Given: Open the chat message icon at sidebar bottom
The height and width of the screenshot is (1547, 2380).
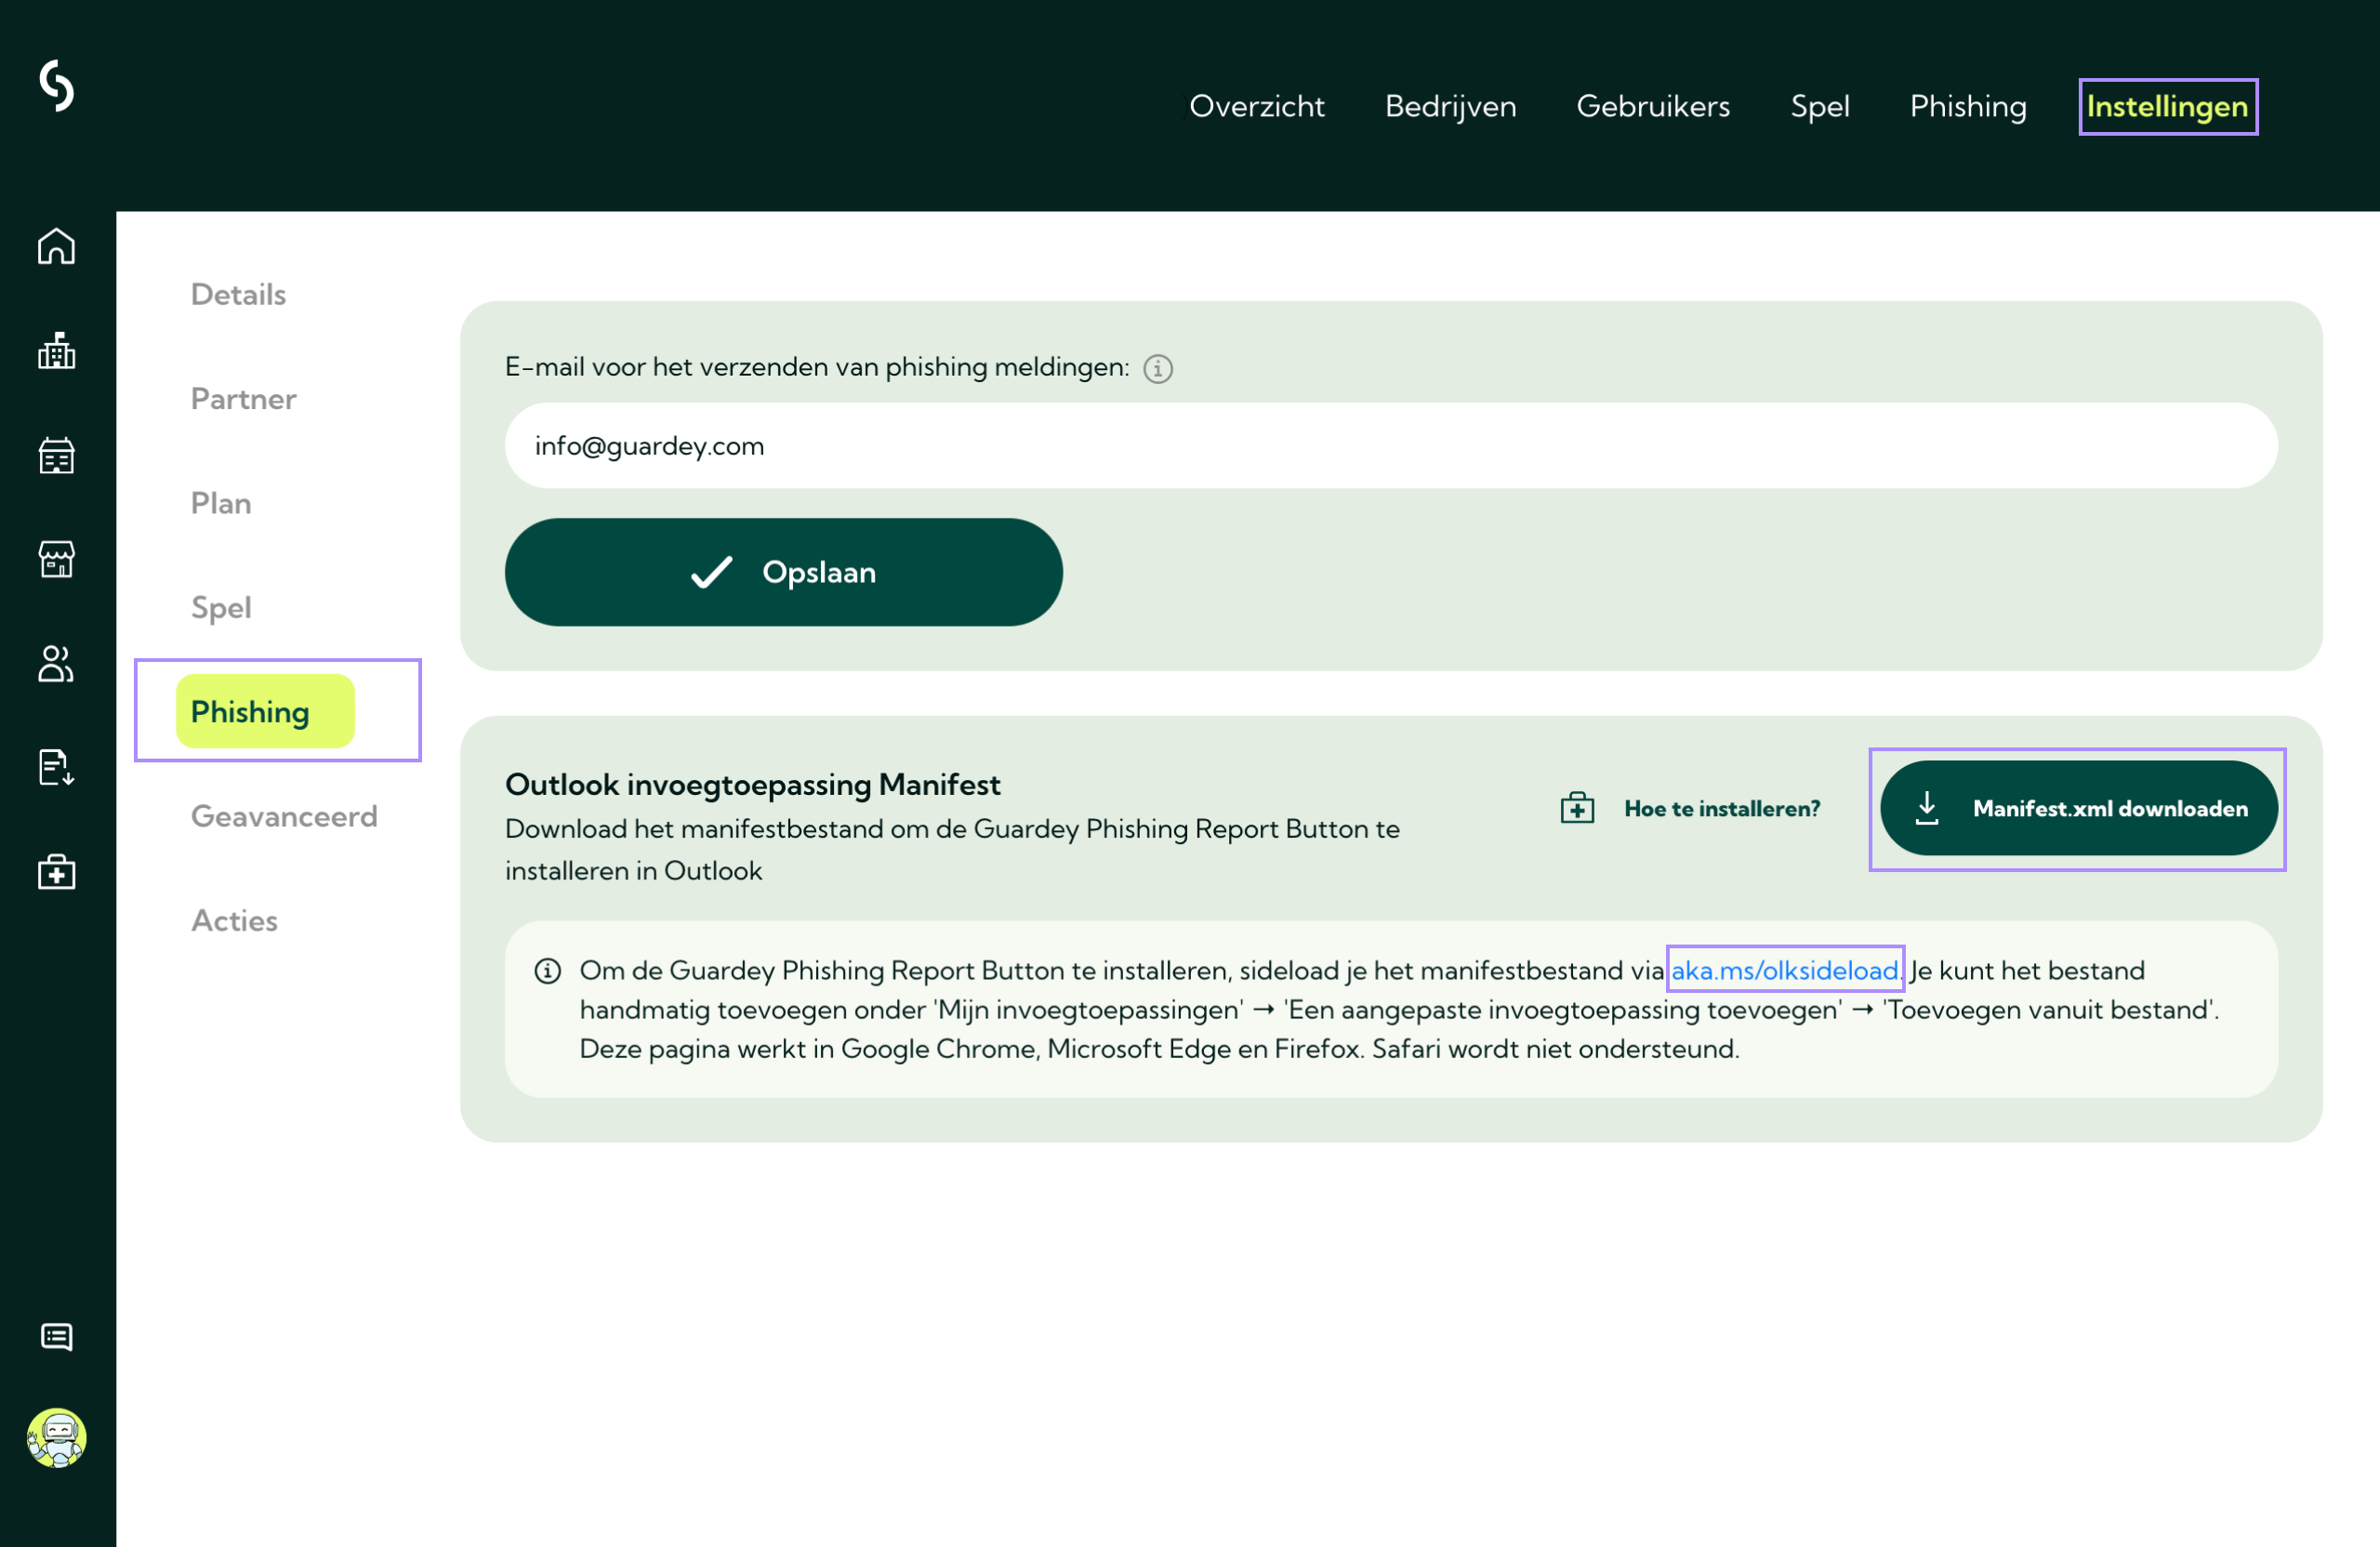Looking at the screenshot, I should [57, 1336].
